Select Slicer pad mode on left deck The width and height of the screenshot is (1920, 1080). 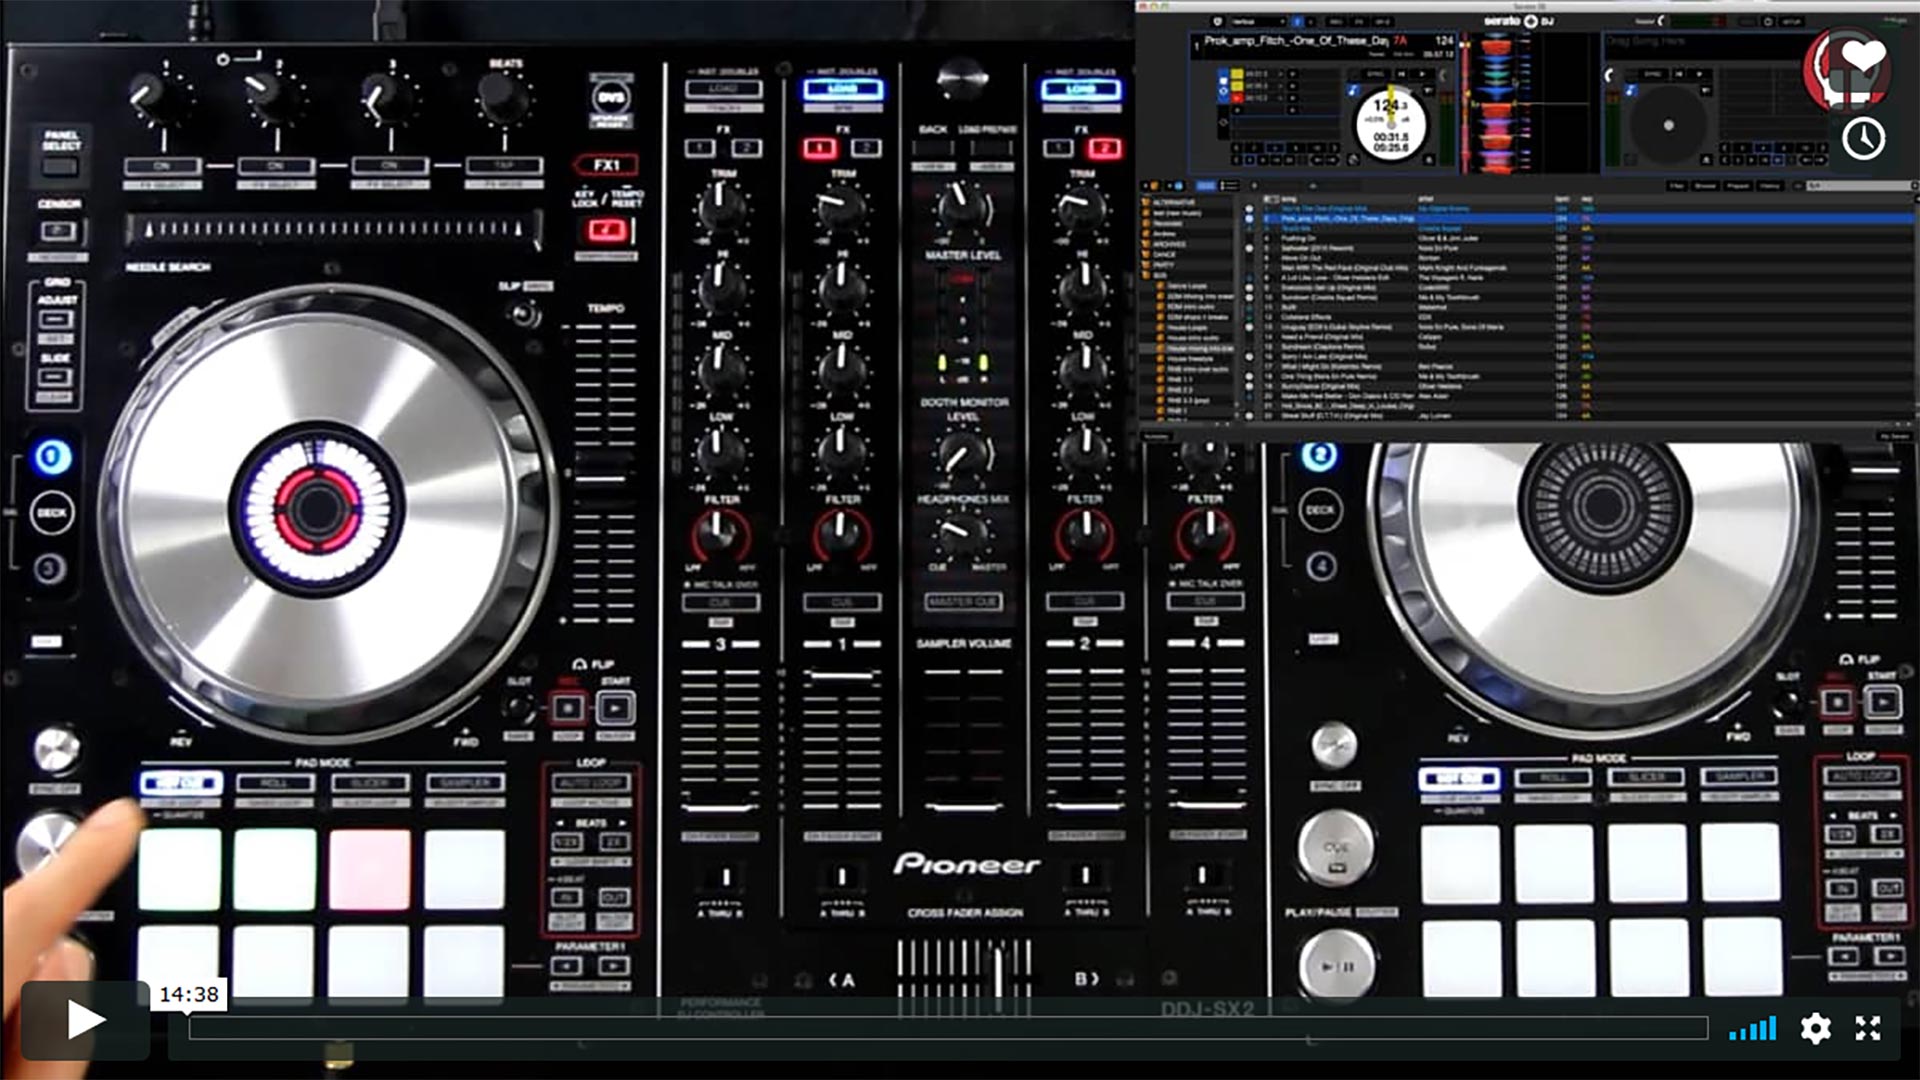[x=370, y=782]
